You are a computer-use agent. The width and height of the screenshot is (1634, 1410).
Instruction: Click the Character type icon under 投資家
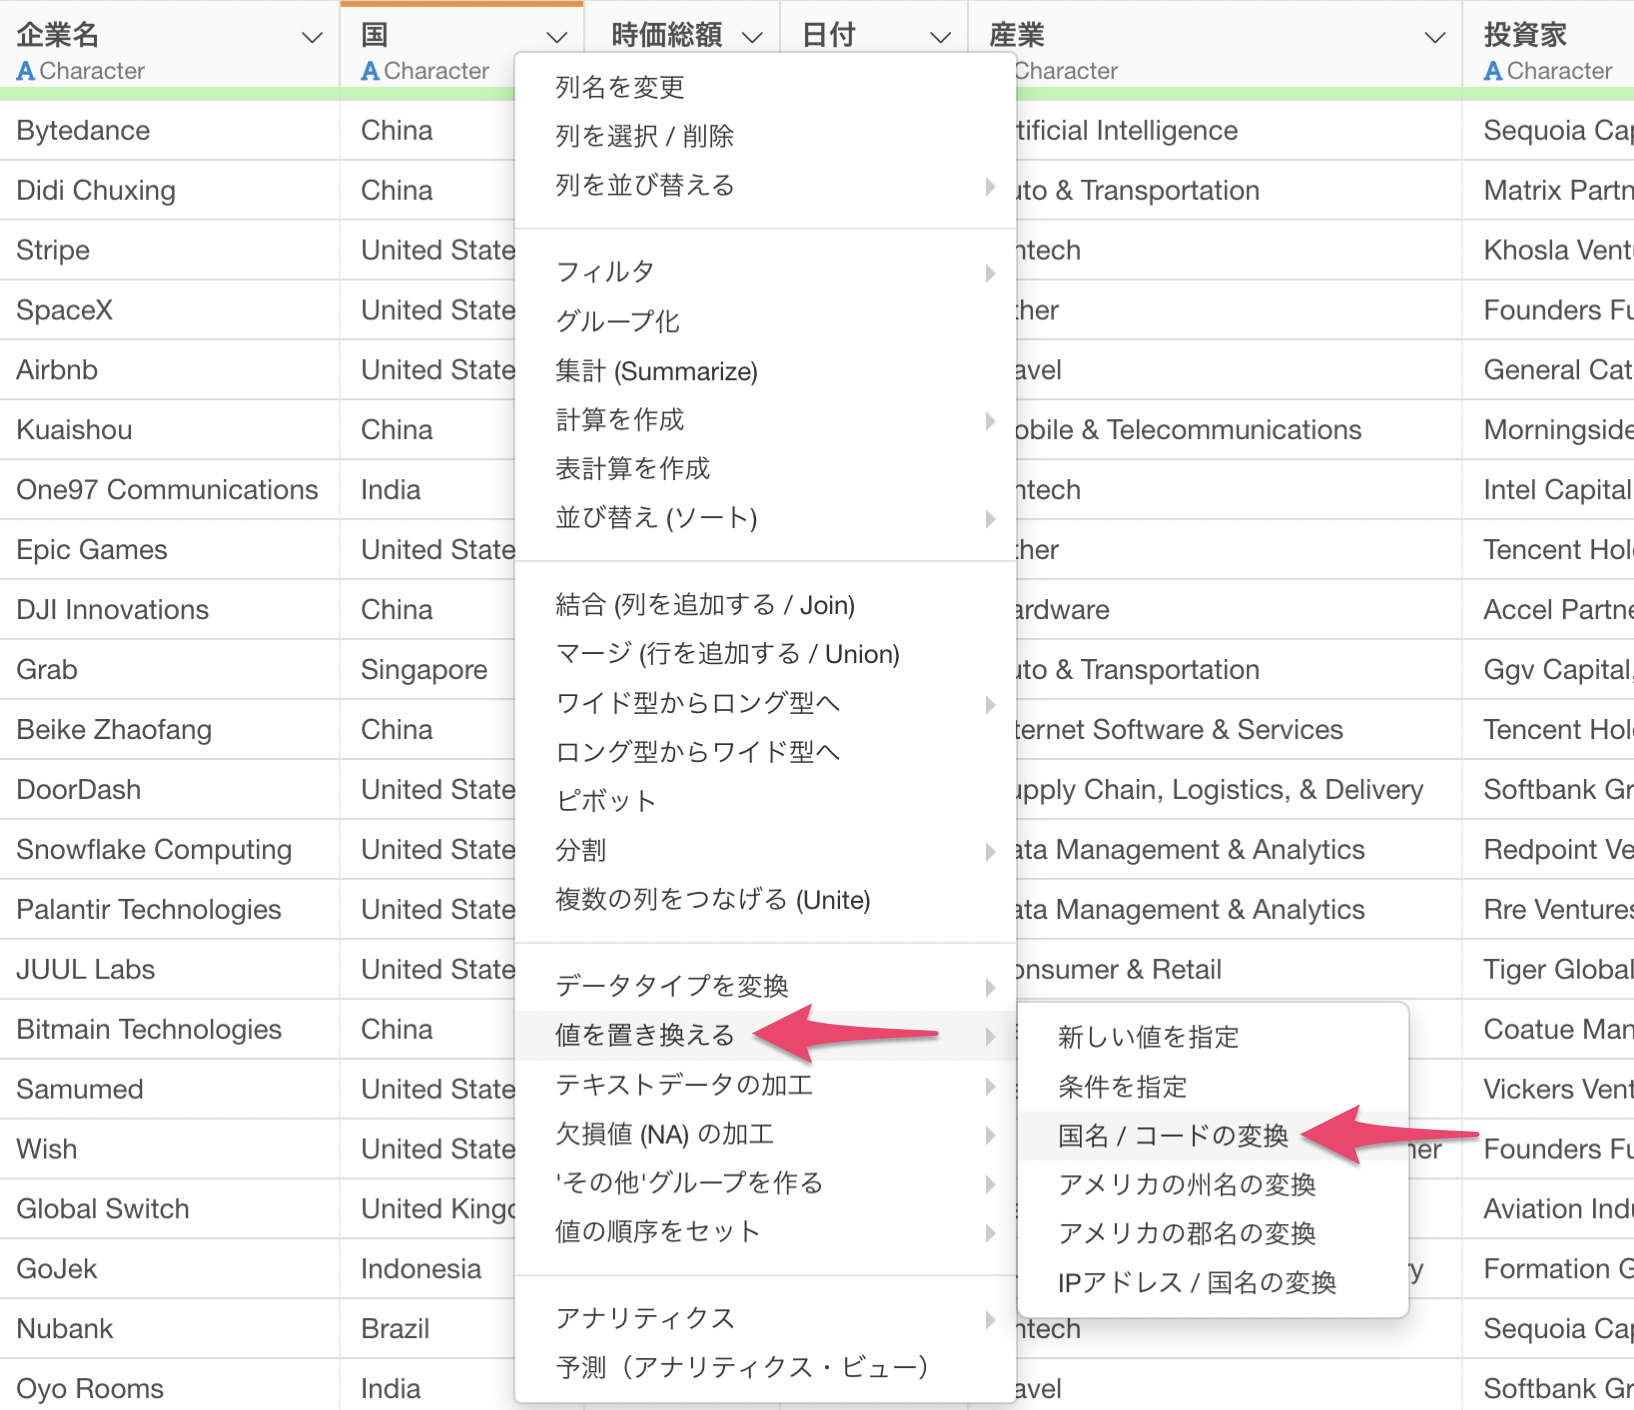[1493, 71]
